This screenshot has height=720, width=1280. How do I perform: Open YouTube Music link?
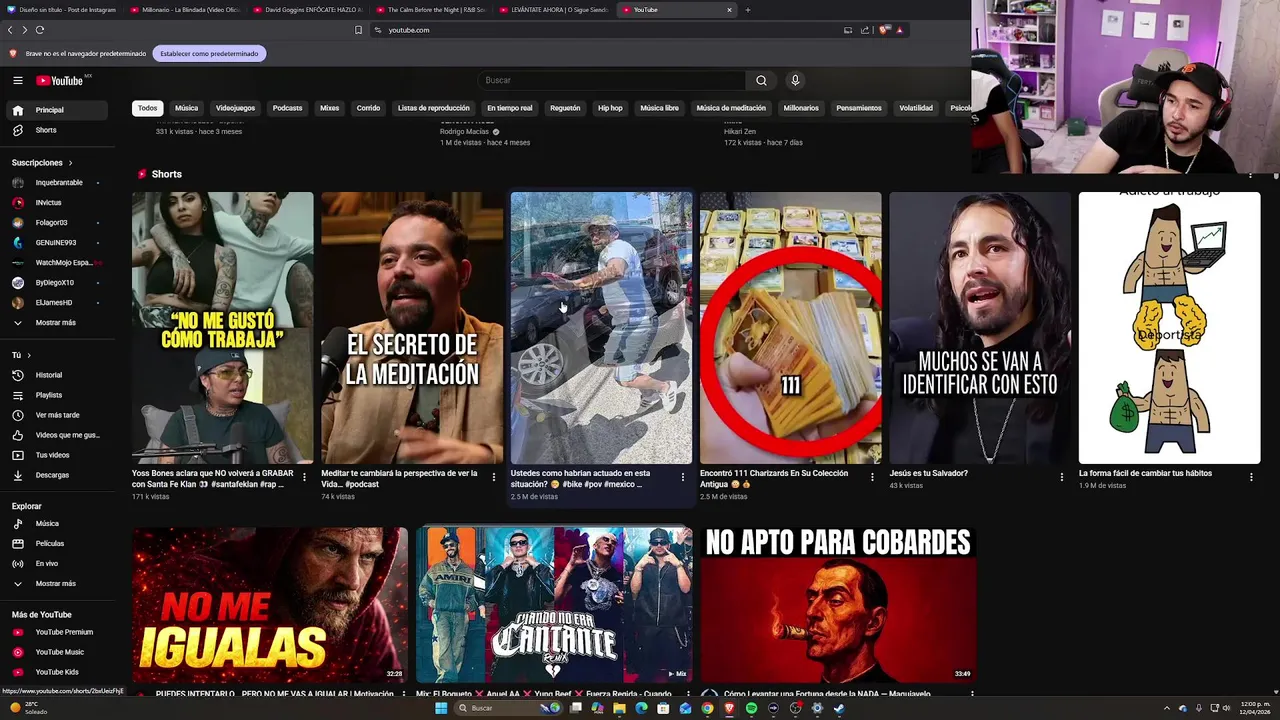56,652
